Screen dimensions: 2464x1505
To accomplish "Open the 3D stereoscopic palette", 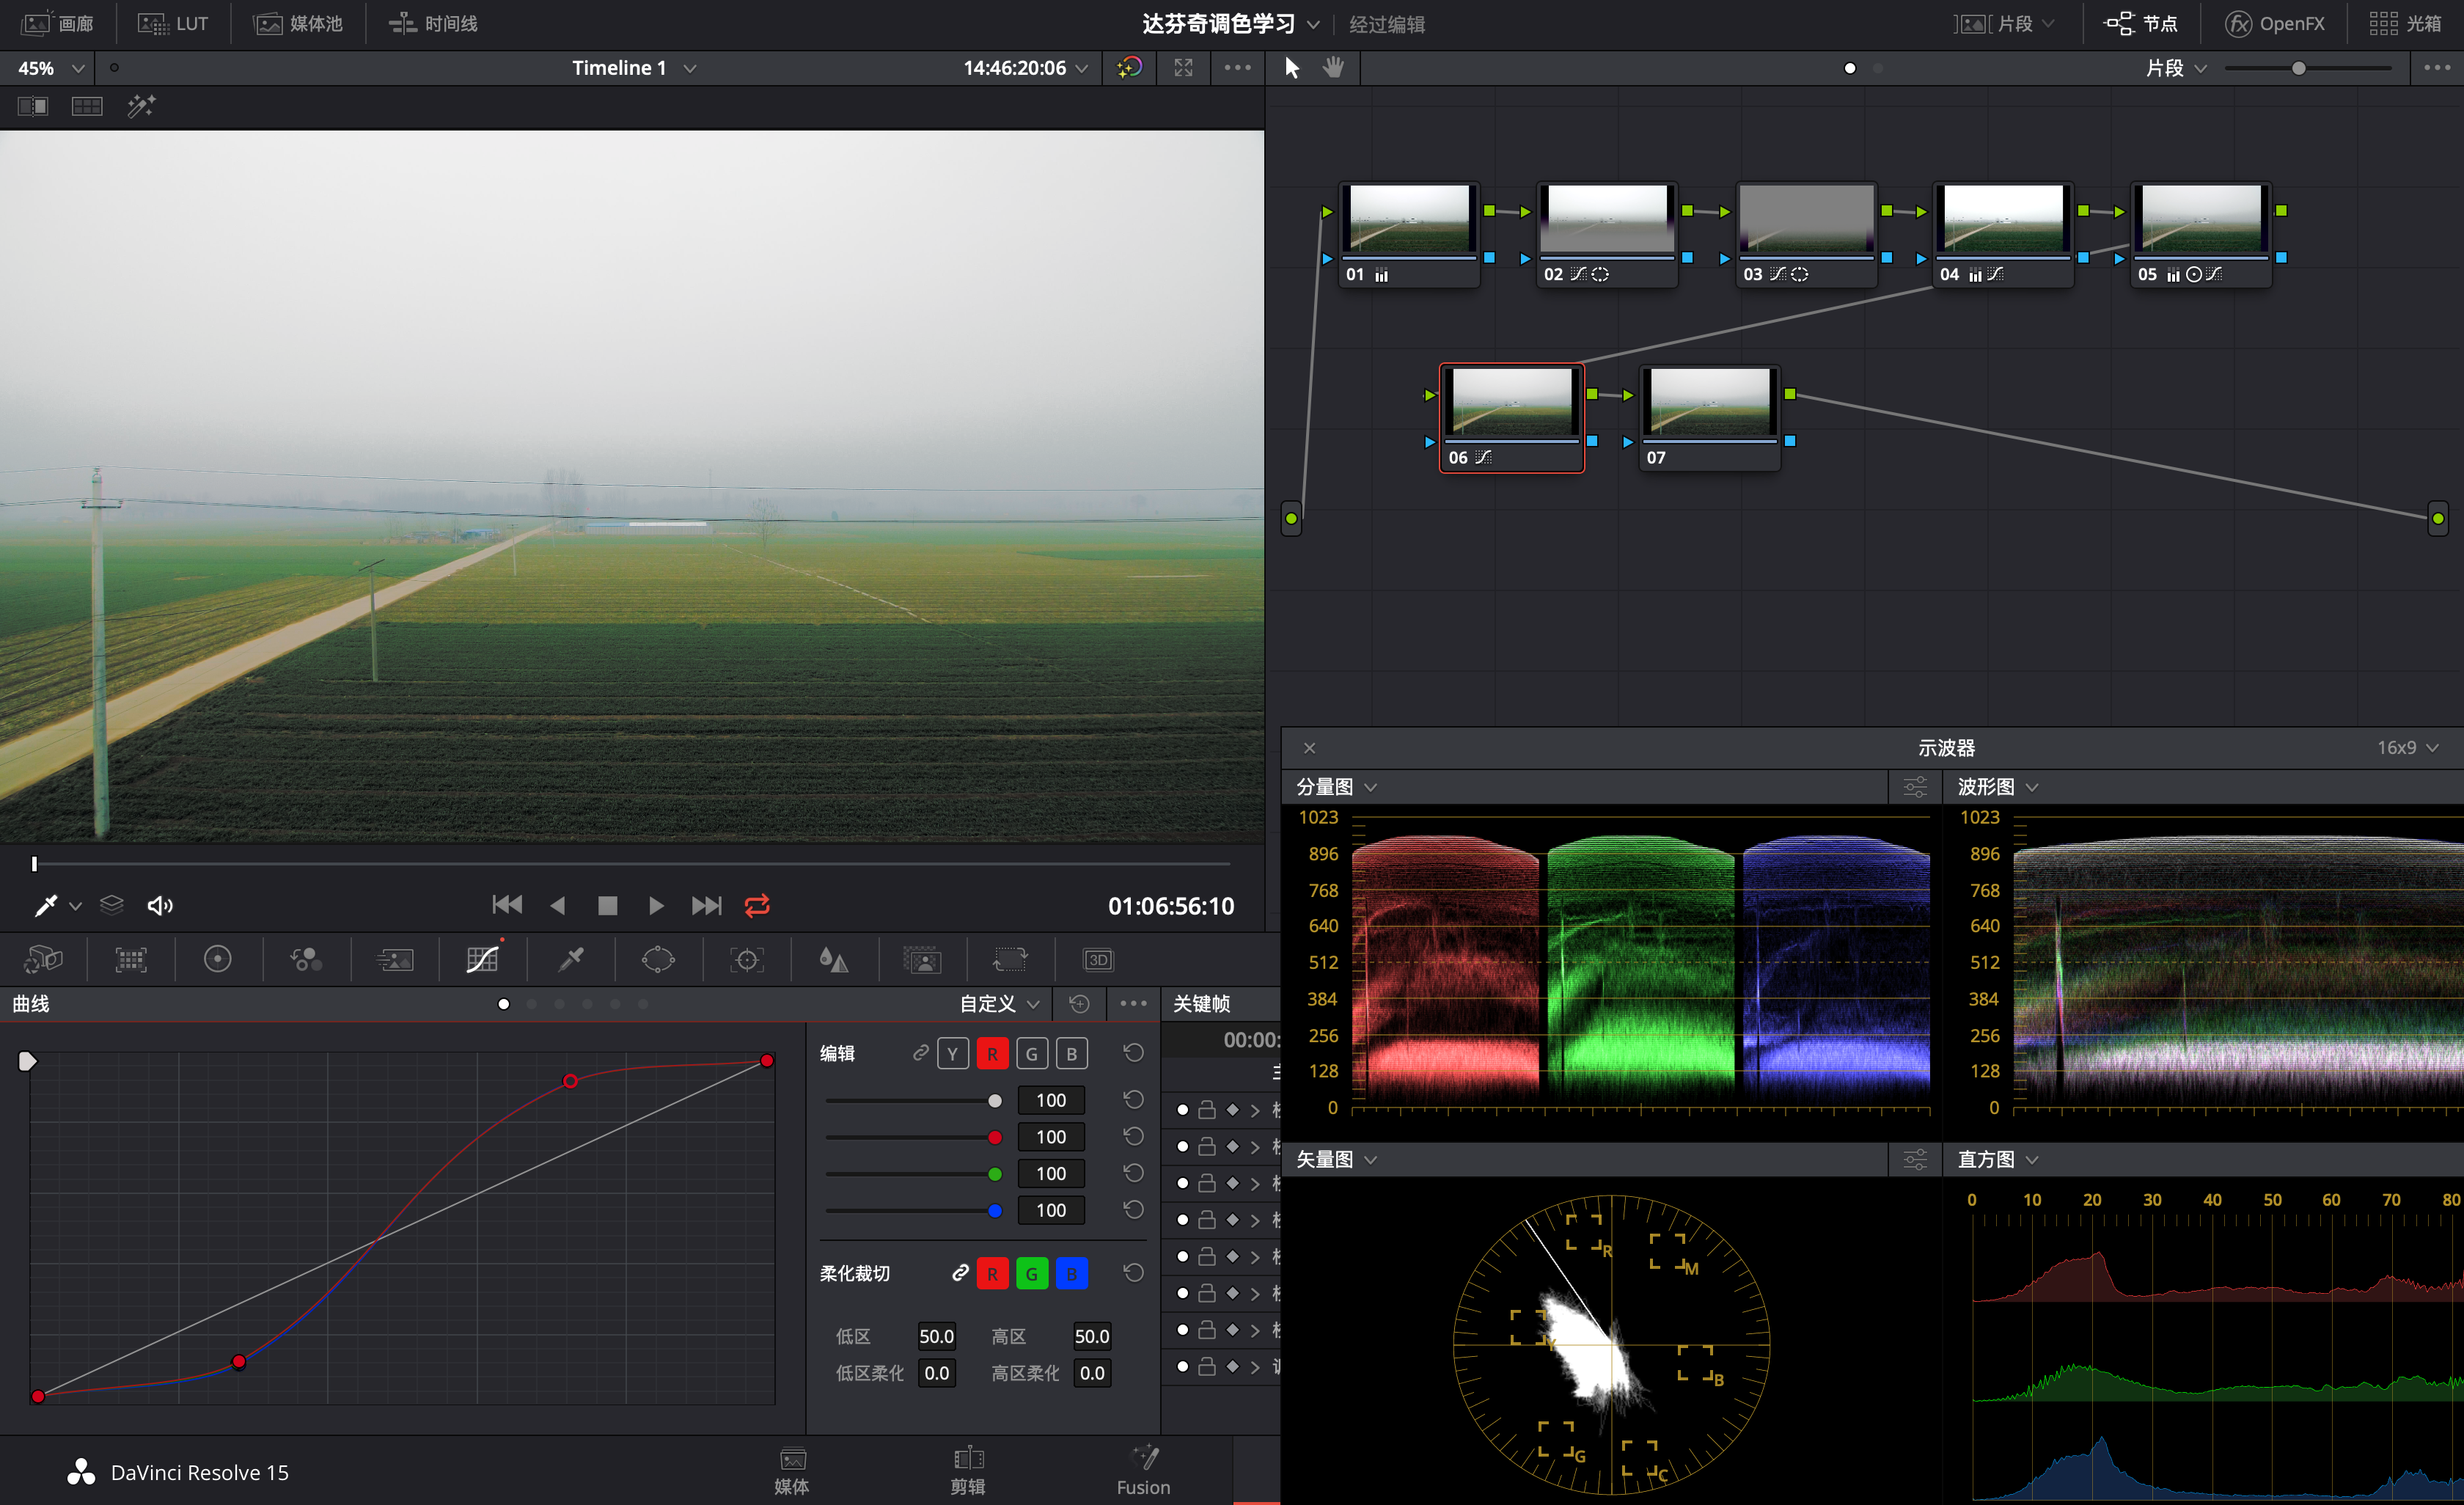I will tap(1098, 960).
